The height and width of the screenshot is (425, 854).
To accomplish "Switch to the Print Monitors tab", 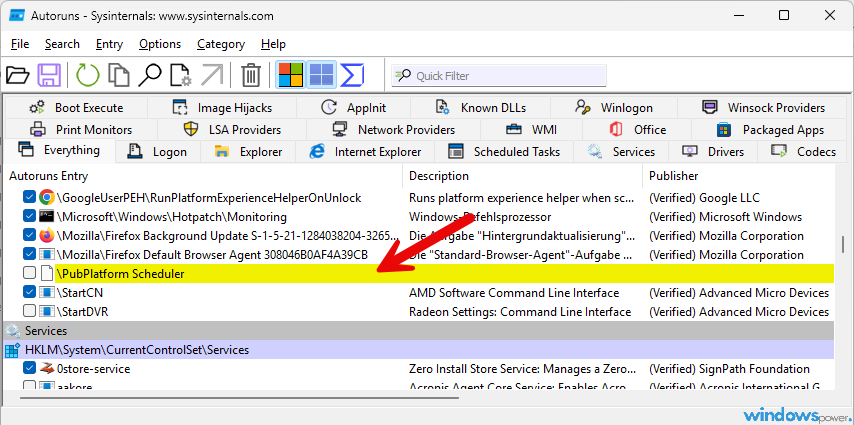I will 81,130.
